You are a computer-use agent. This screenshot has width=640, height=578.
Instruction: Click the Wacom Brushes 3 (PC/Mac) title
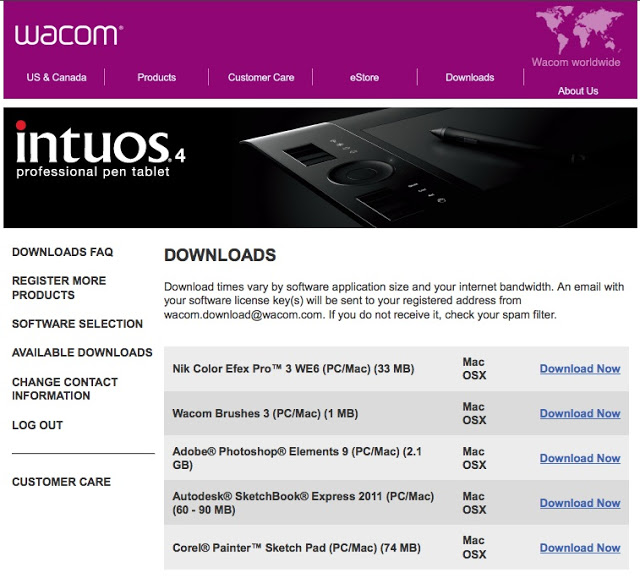point(265,414)
